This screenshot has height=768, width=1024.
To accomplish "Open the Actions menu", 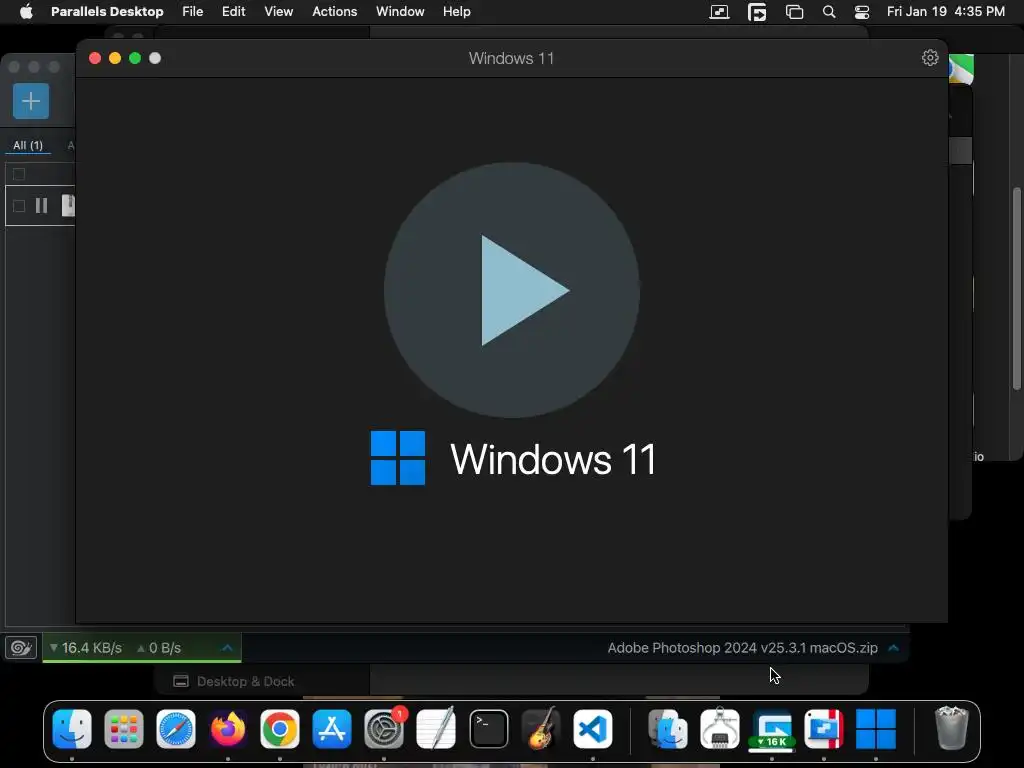I will 334,12.
